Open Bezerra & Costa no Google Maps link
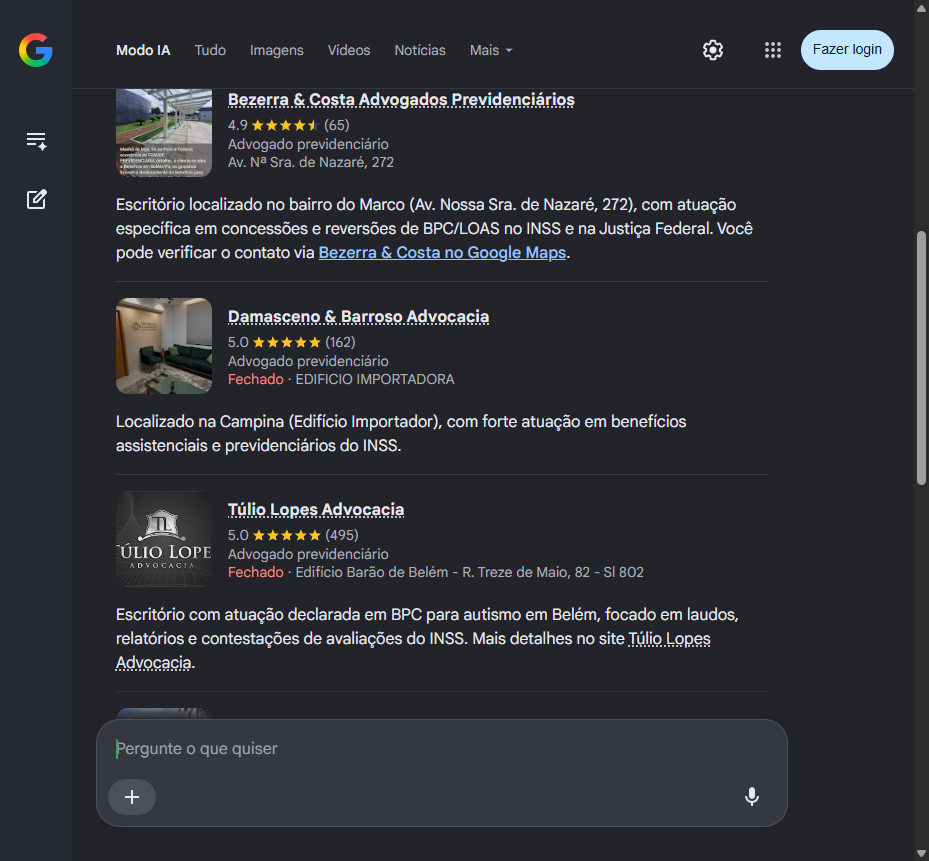The width and height of the screenshot is (929, 861). click(442, 252)
